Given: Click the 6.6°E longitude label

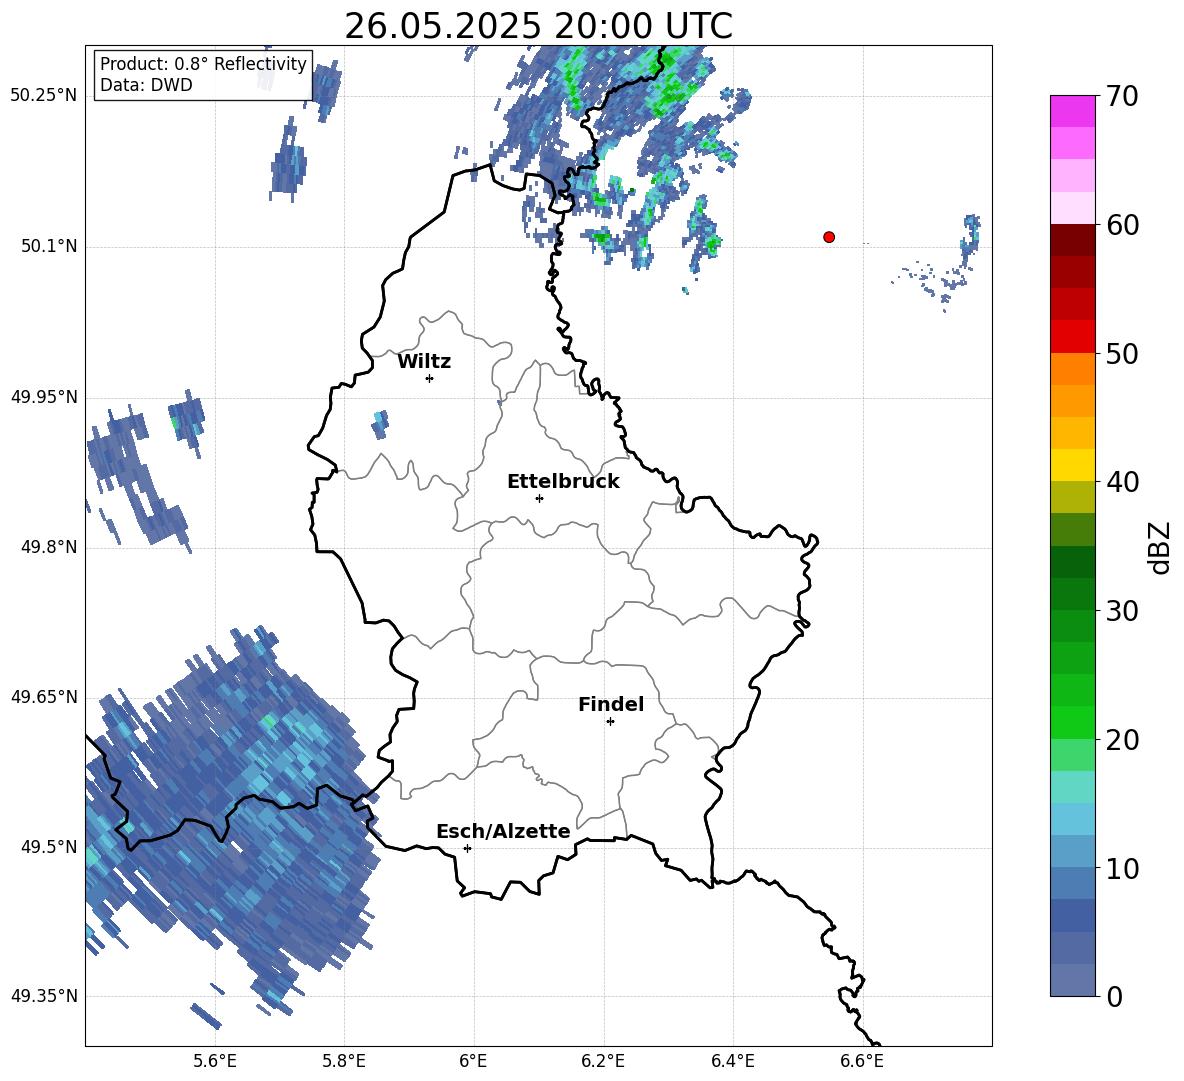Looking at the screenshot, I should coord(862,1061).
